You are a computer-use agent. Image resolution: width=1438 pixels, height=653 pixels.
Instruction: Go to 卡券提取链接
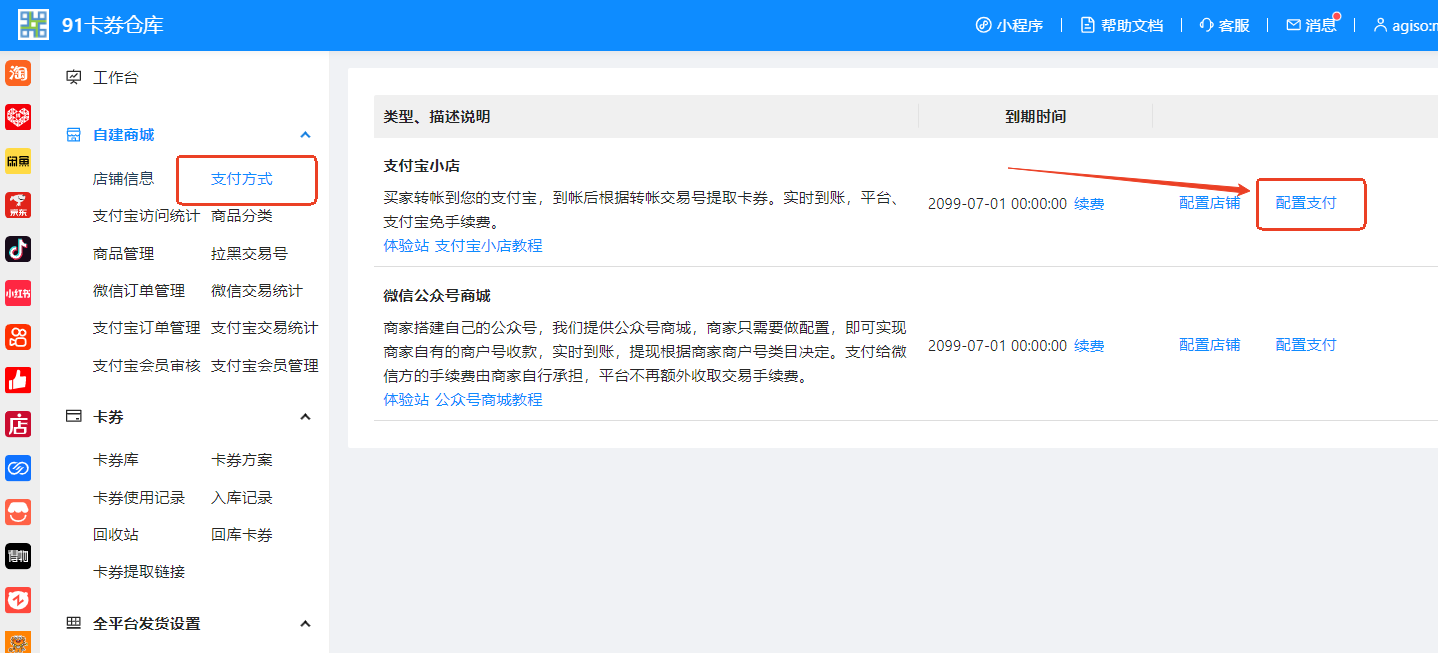139,572
